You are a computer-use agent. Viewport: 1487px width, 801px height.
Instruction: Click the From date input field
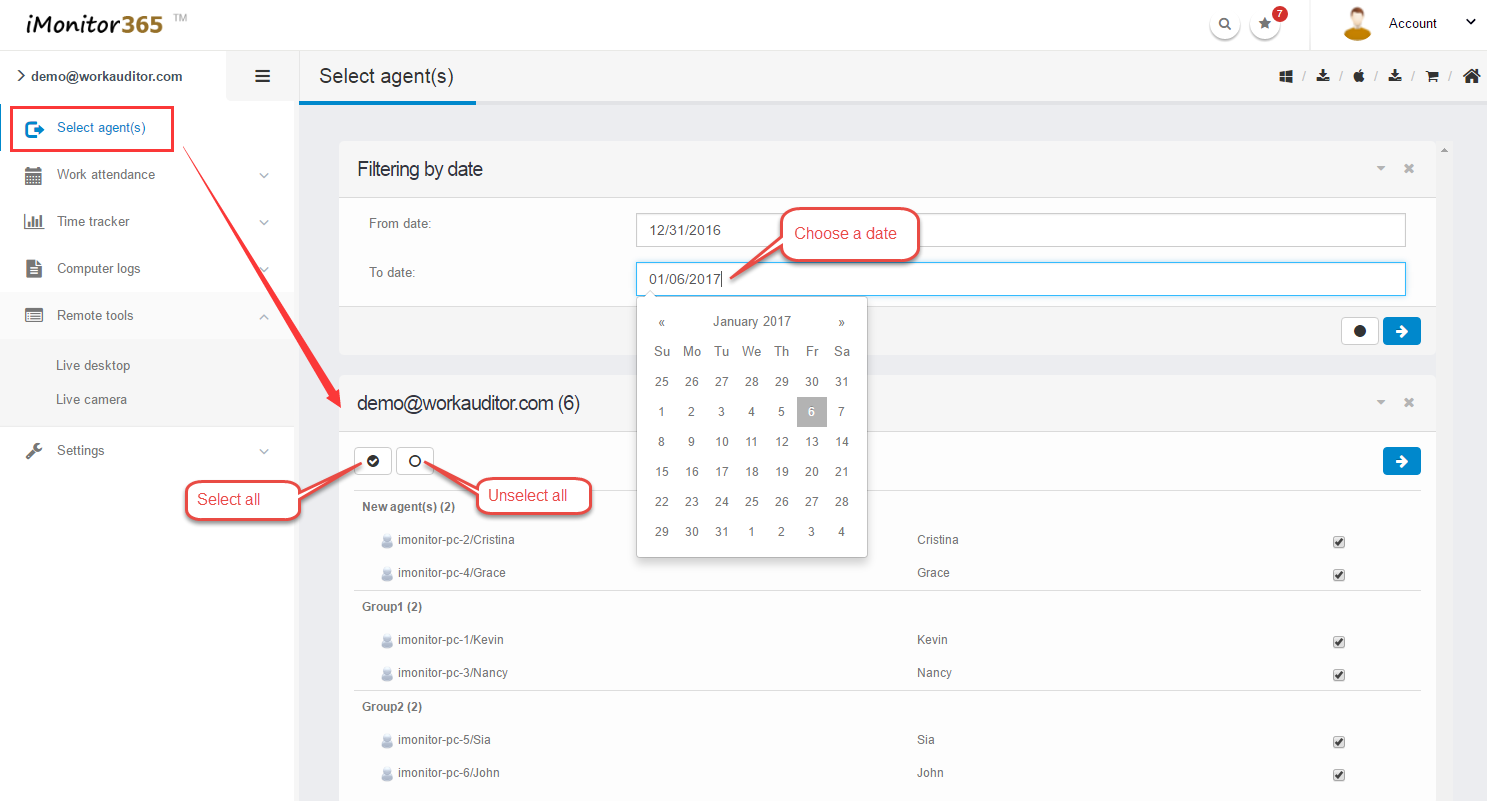[1021, 230]
